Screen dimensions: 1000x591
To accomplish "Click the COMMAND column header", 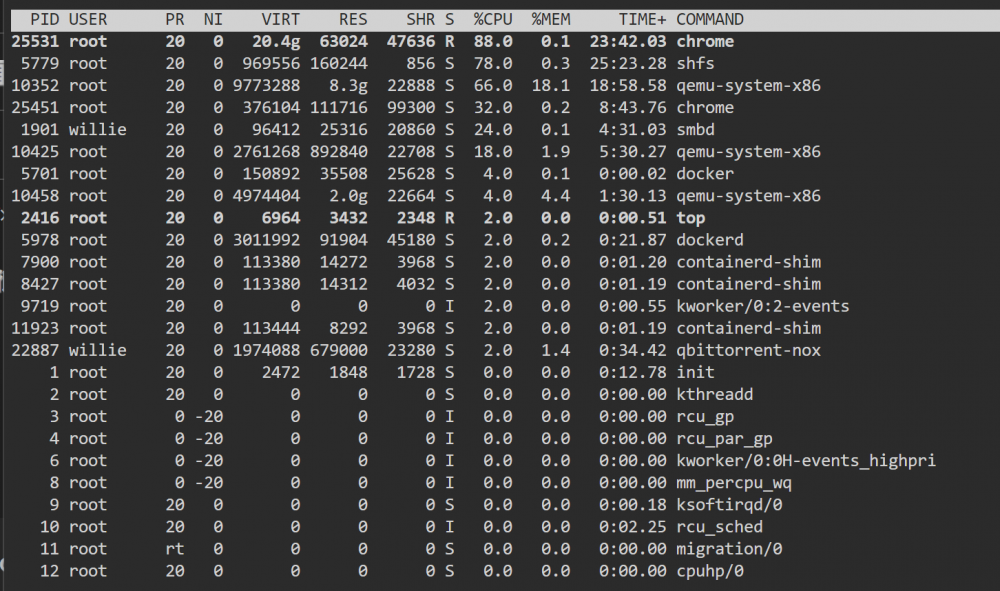I will tap(710, 20).
